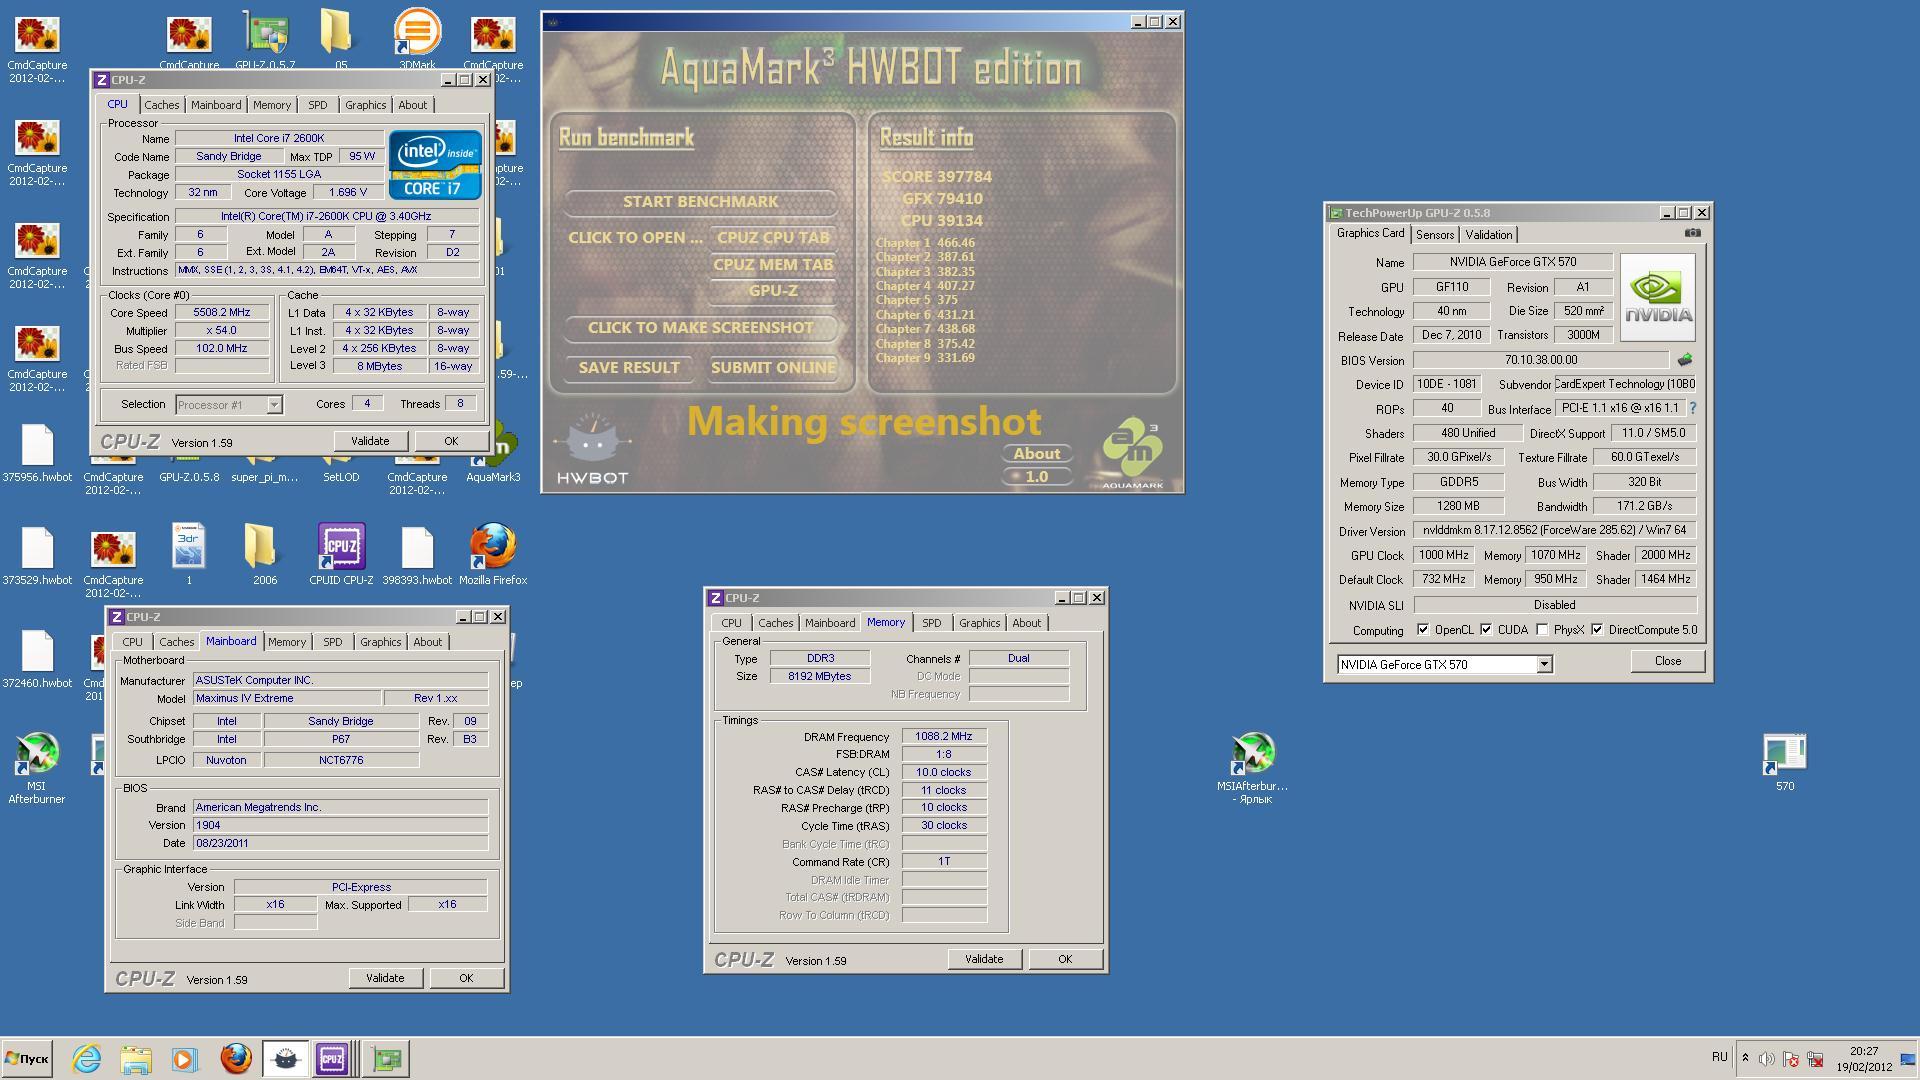Click CLICK TO MAKE SCREENSHOT button

click(x=700, y=328)
